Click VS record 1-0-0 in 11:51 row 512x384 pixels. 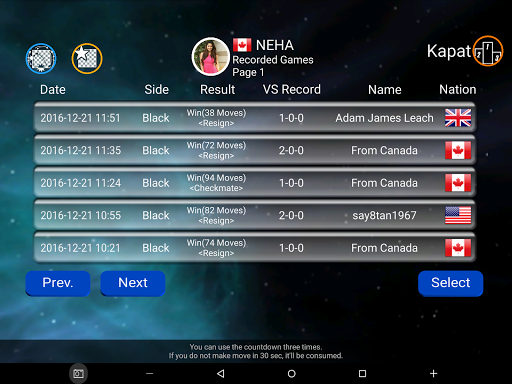click(291, 118)
